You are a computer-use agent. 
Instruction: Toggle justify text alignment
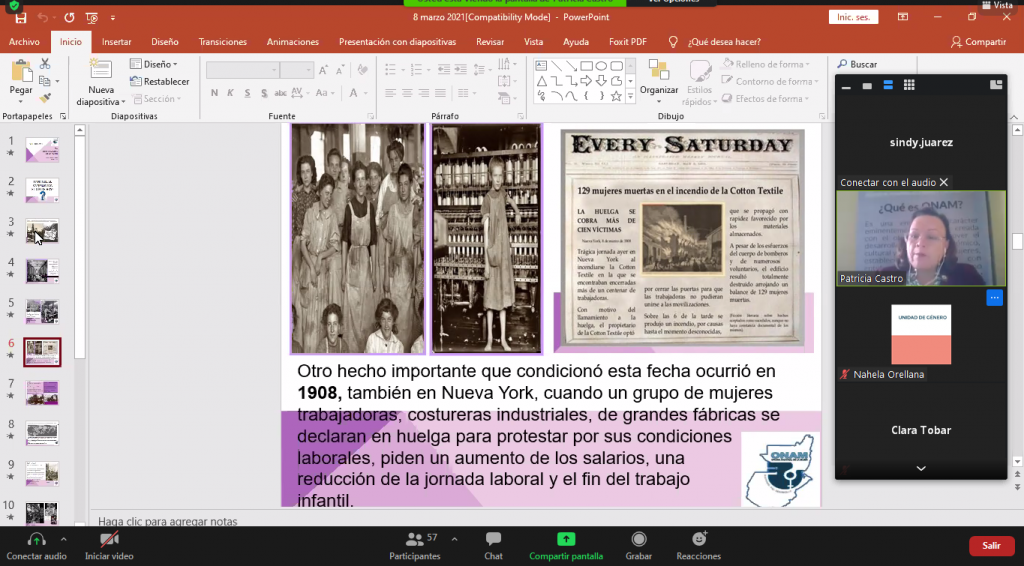click(441, 93)
